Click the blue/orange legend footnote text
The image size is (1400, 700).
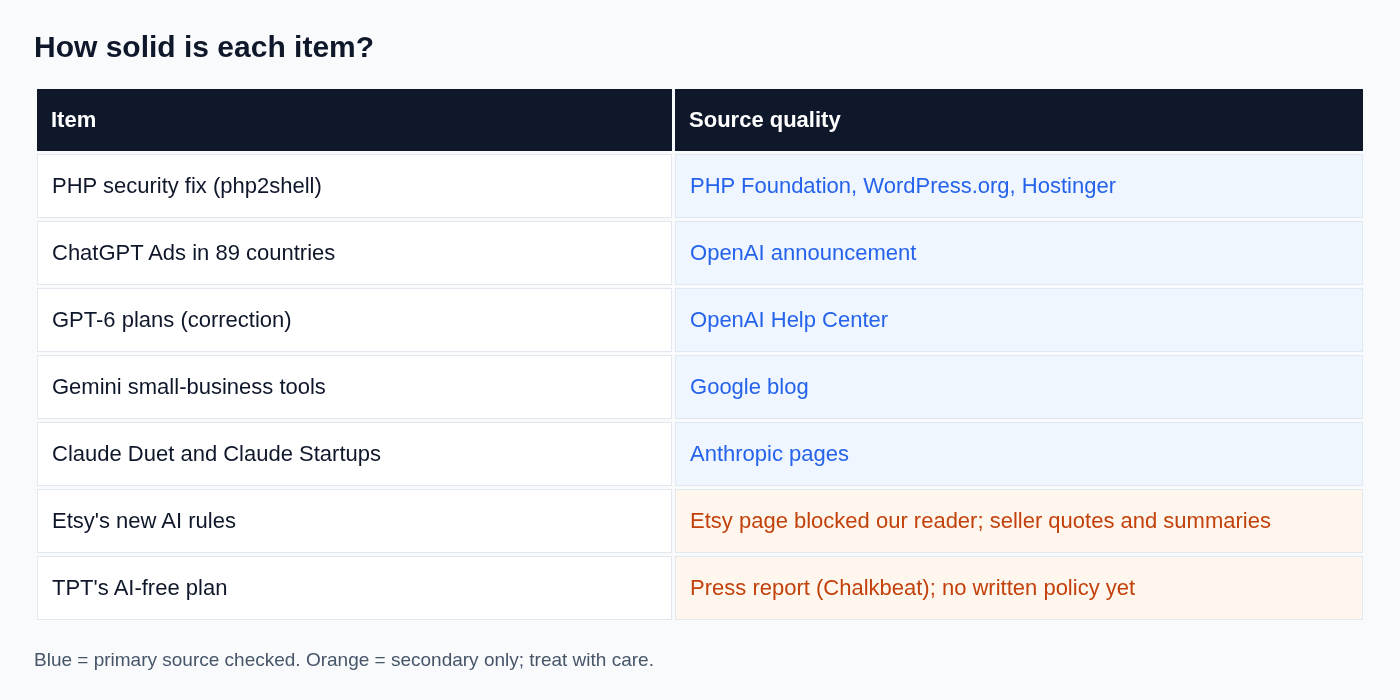pos(344,660)
